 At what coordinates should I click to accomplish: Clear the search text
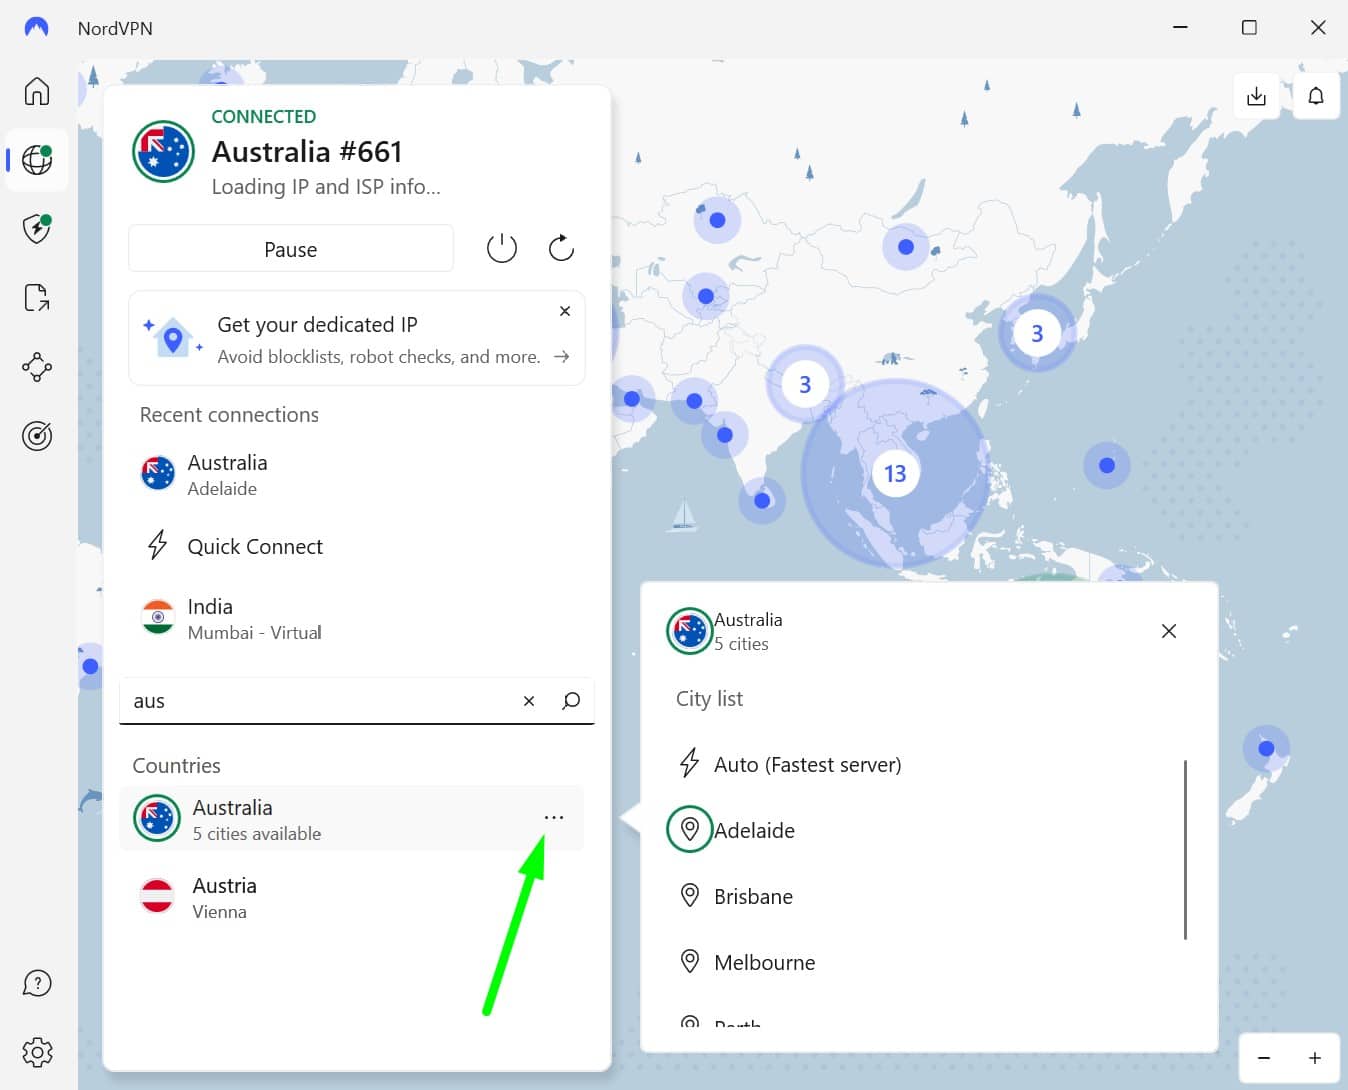coord(529,701)
